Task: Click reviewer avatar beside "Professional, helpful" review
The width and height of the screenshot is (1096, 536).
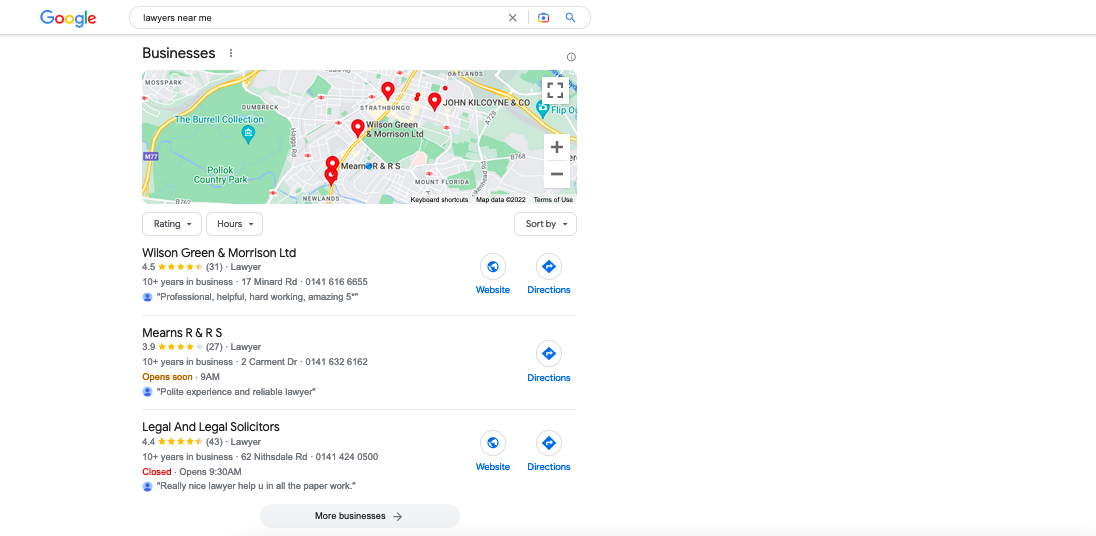Action: pos(147,297)
